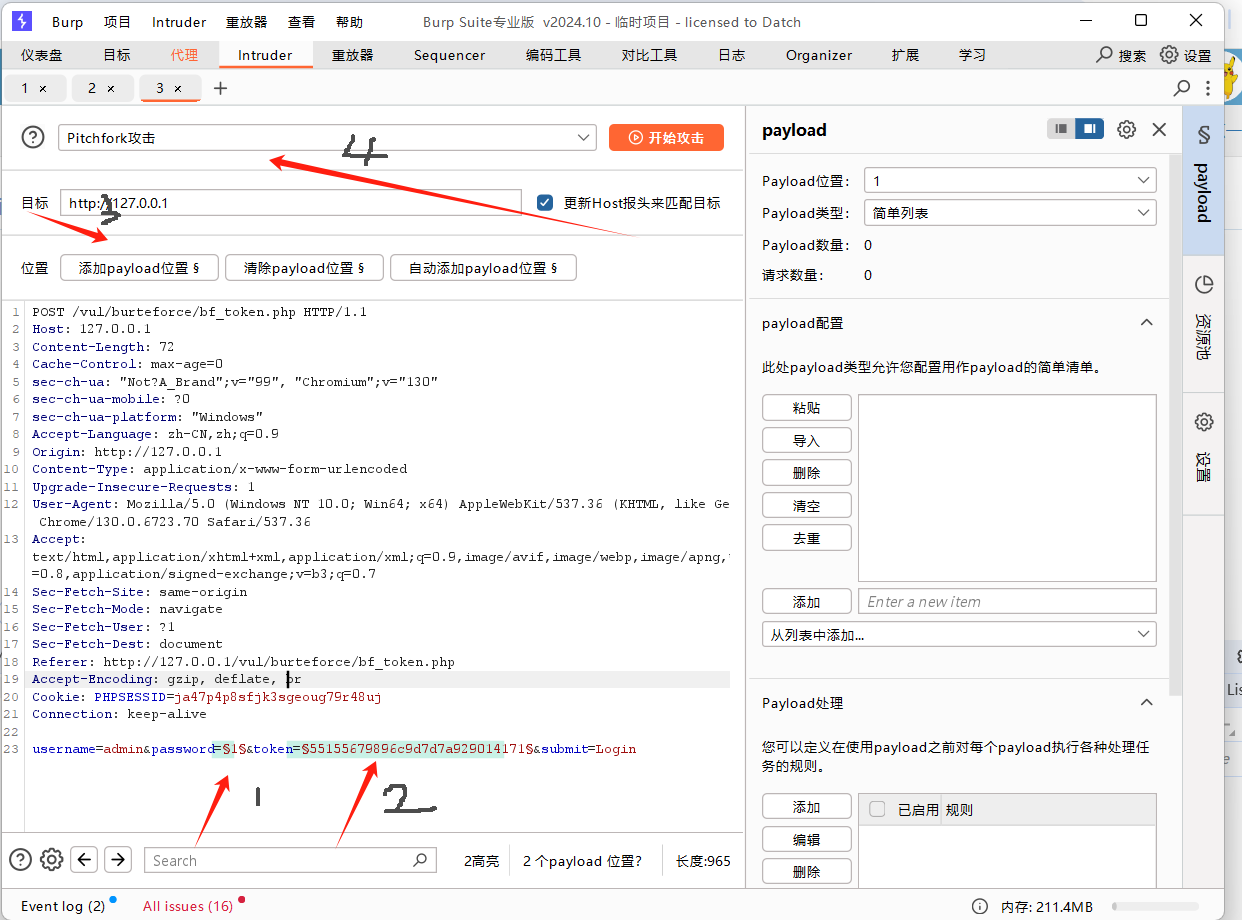The image size is (1242, 920).
Task: Collapse the payload配置 section
Action: (1147, 323)
